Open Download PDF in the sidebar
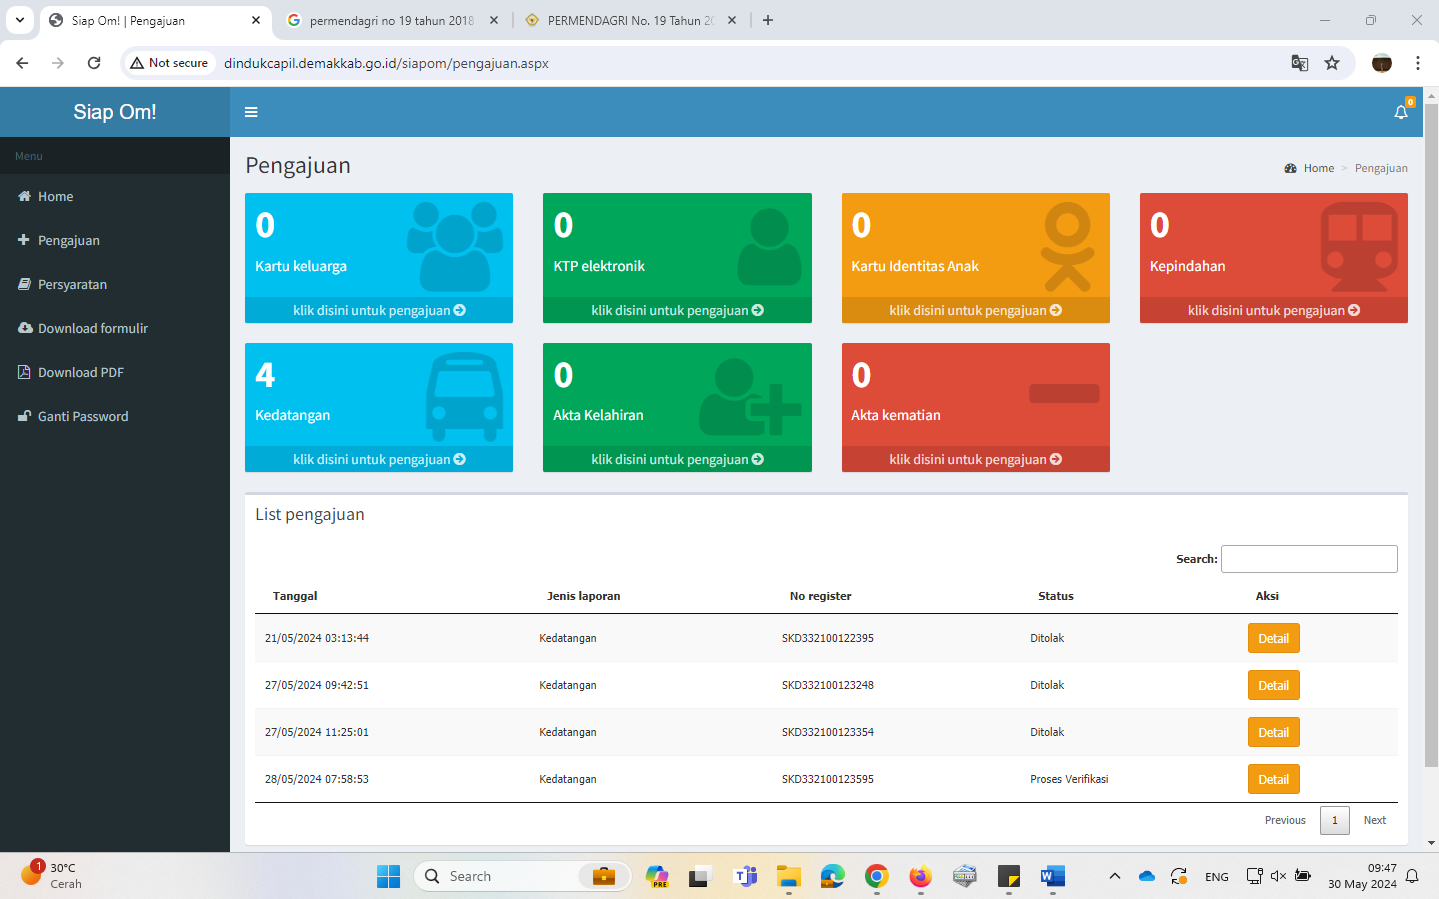 click(80, 372)
